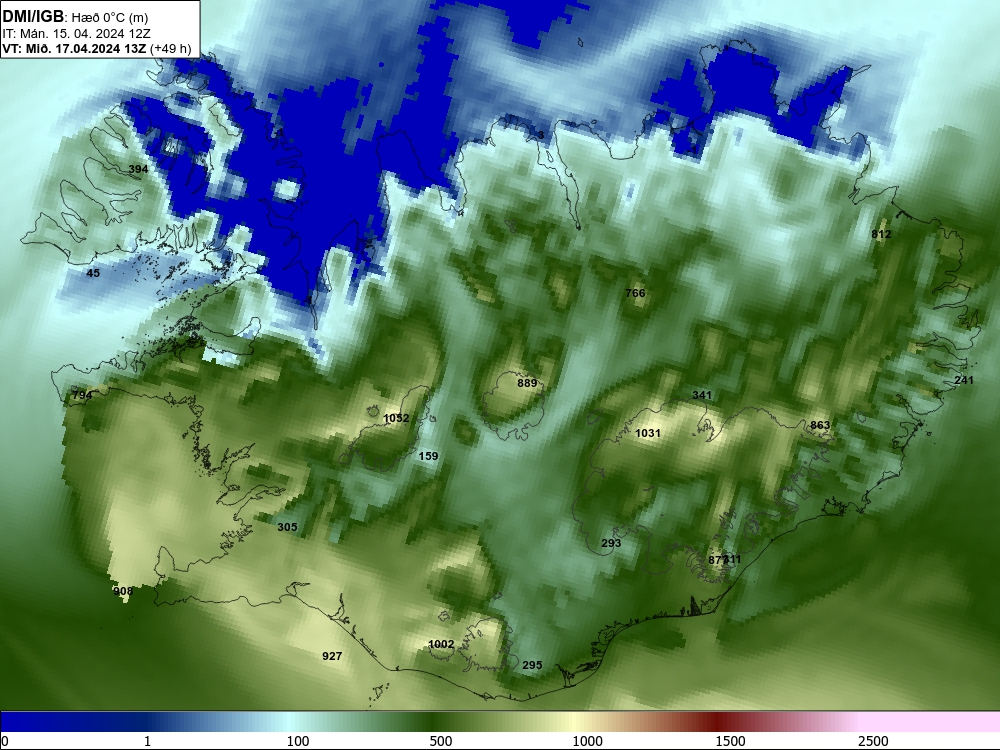1000x750 pixels.
Task: Click the map value 889
Action: coord(527,383)
